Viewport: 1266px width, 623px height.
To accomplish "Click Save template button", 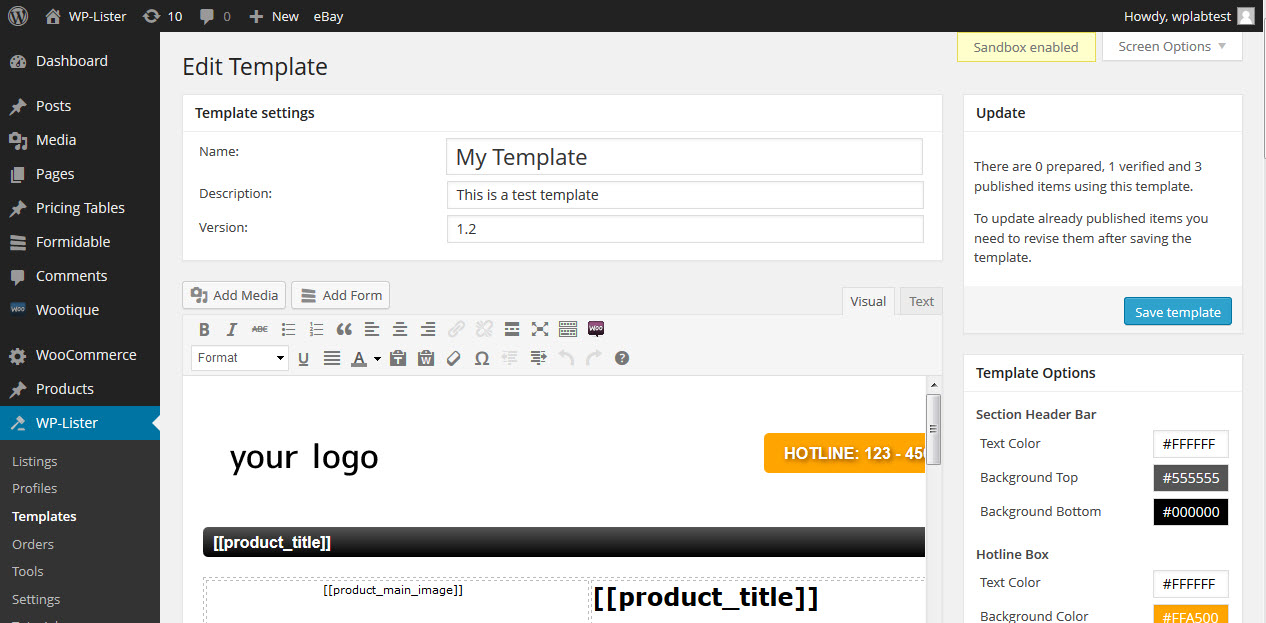I will tap(1177, 312).
